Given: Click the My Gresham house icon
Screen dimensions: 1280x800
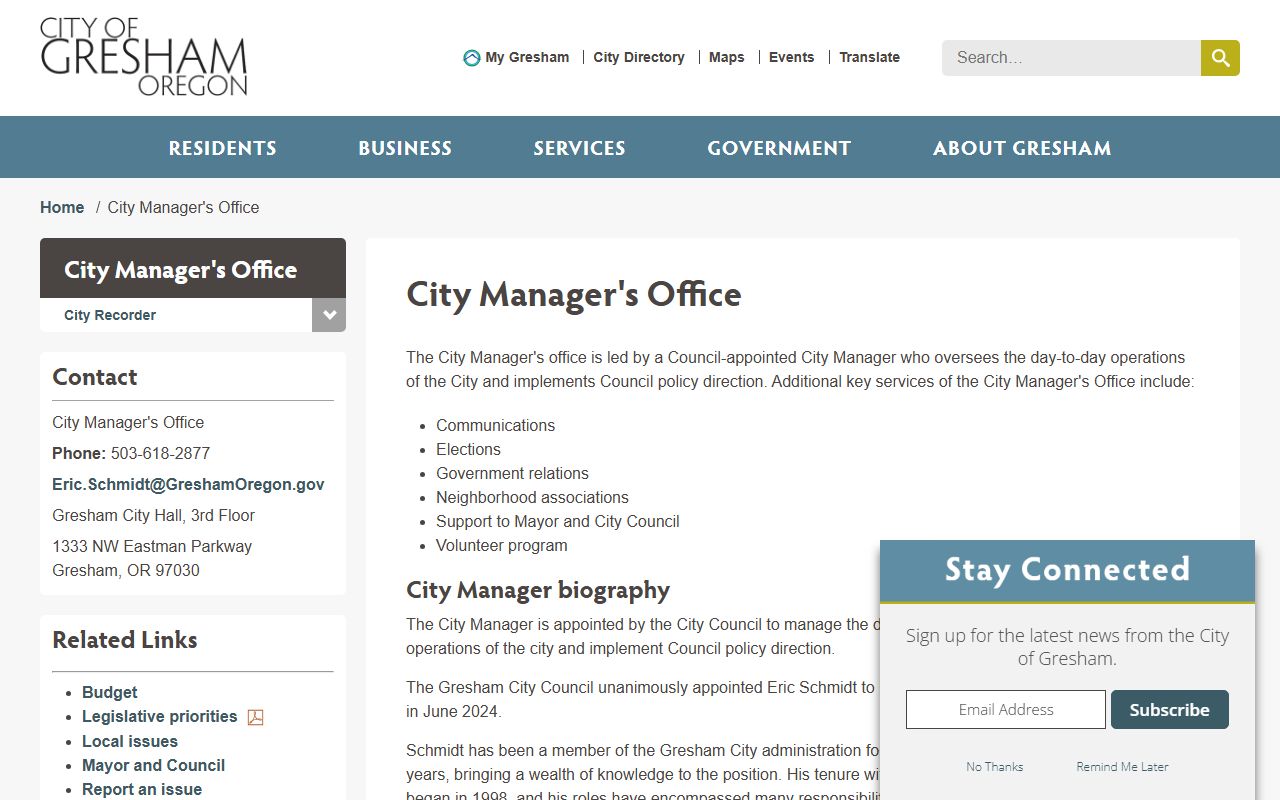Looking at the screenshot, I should [472, 58].
